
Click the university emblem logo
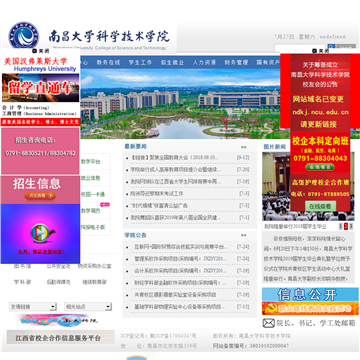(23, 35)
